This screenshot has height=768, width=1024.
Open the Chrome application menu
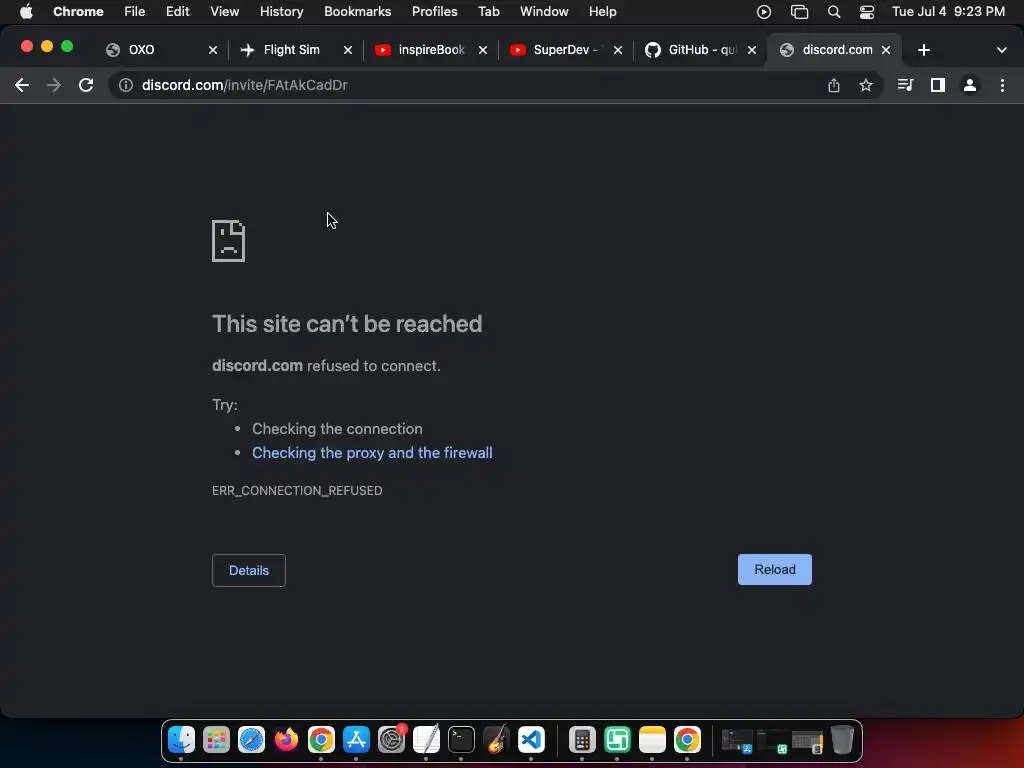pyautogui.click(x=78, y=12)
